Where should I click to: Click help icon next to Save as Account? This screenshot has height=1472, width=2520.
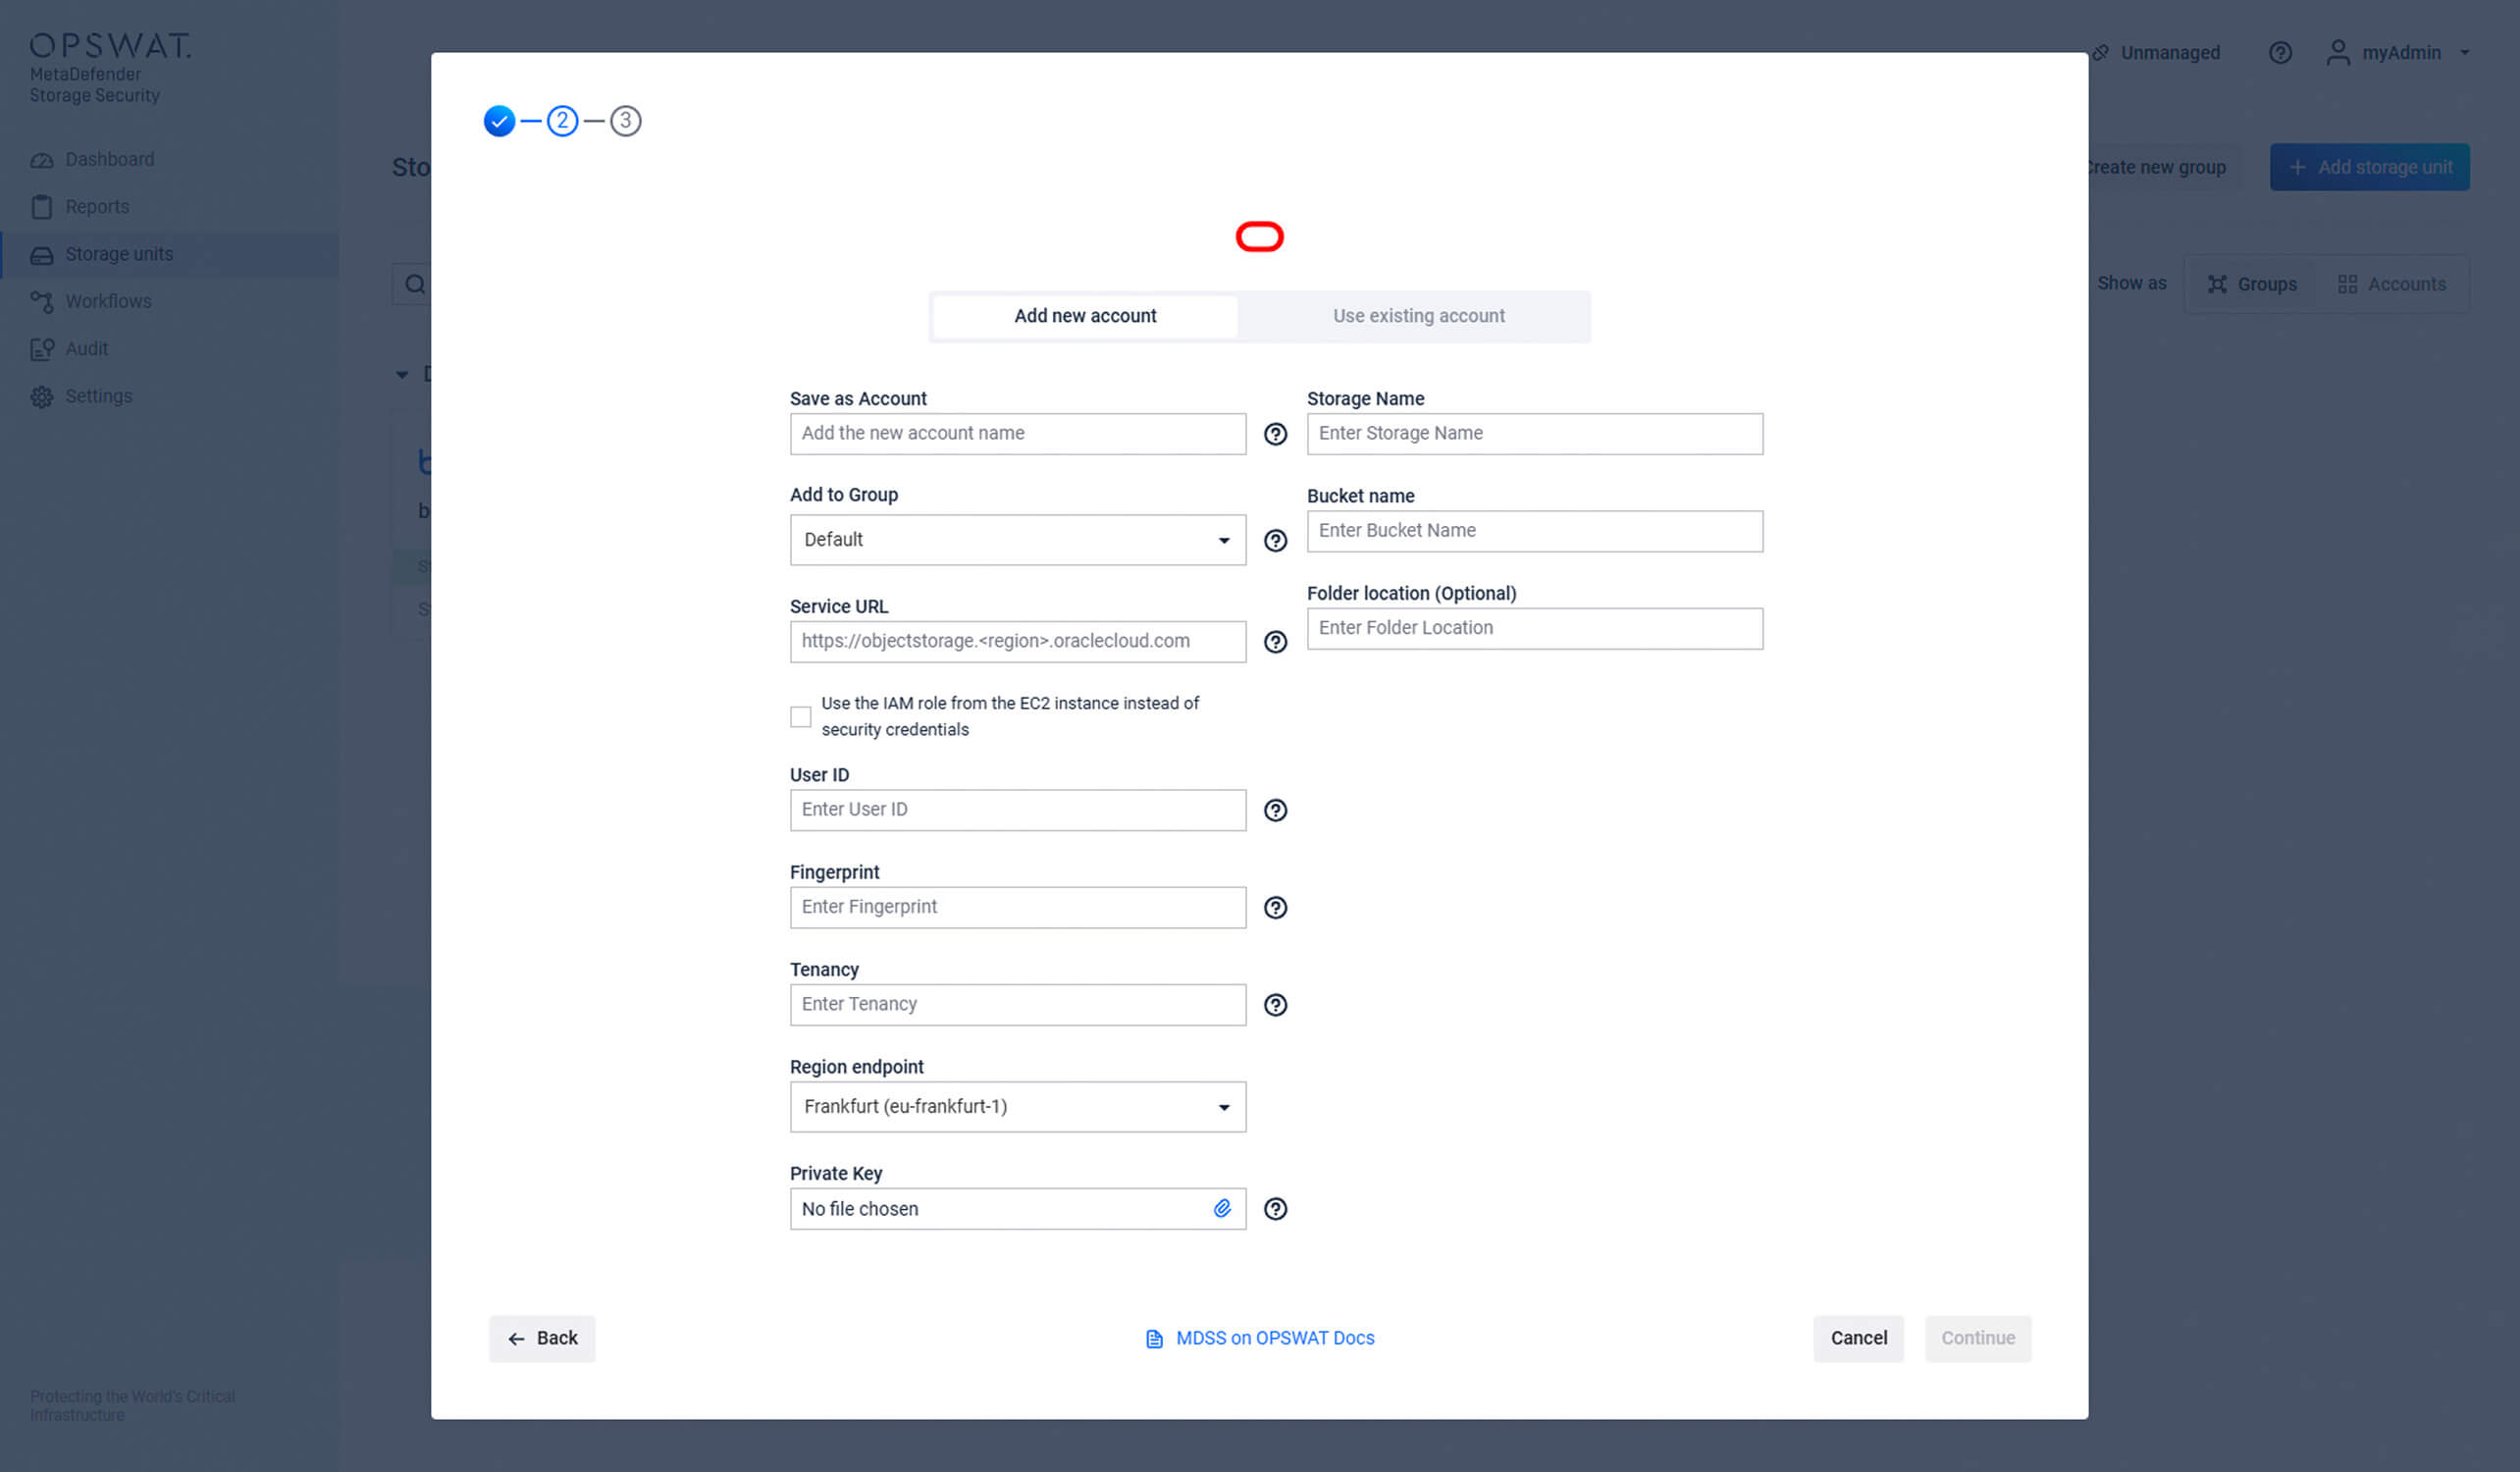tap(1275, 434)
